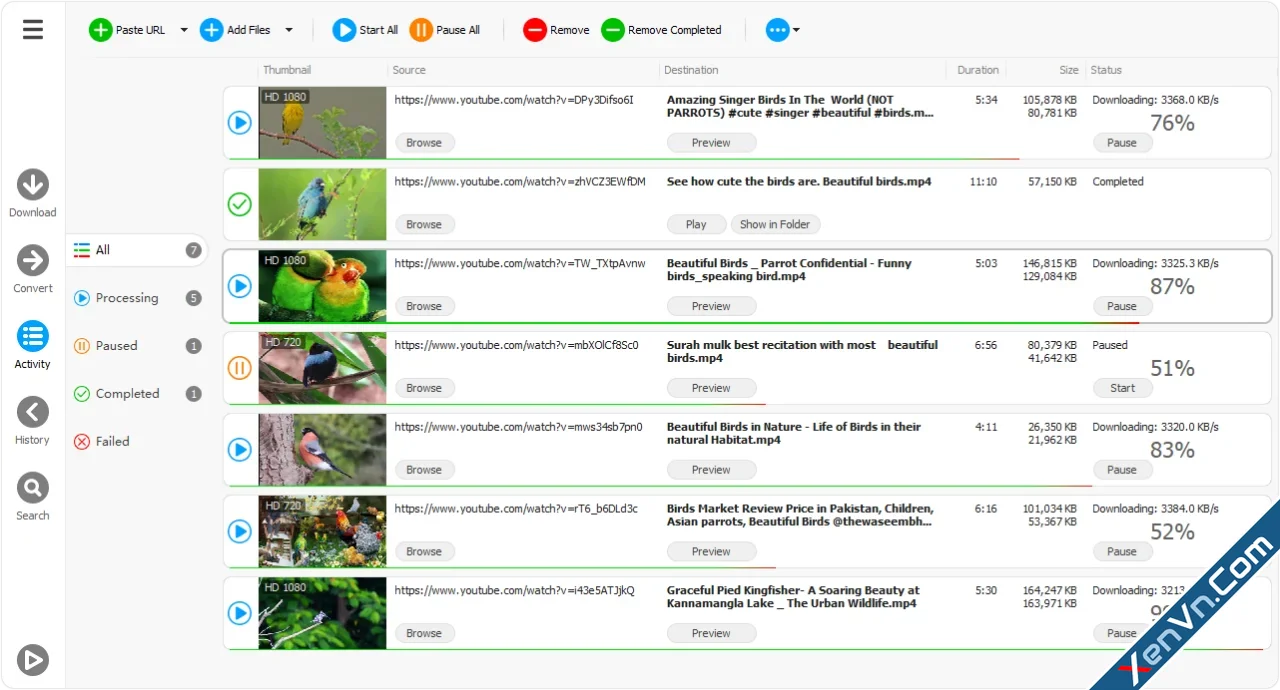Select the Completed filter
The image size is (1280, 690).
[x=137, y=394]
